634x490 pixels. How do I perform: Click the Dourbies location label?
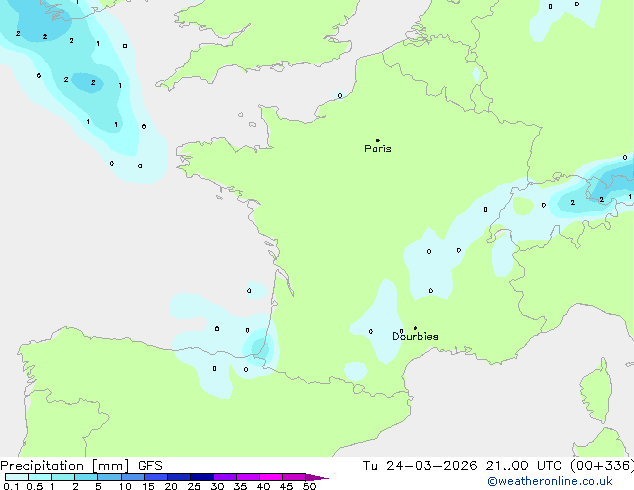click(x=415, y=336)
